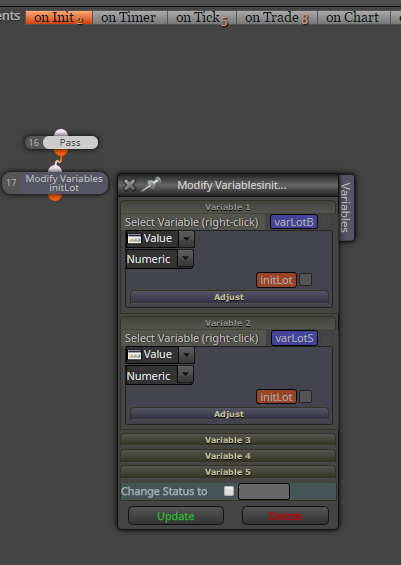Click orange output connector of Modify Variables block
This screenshot has height=565, width=401.
click(55, 197)
